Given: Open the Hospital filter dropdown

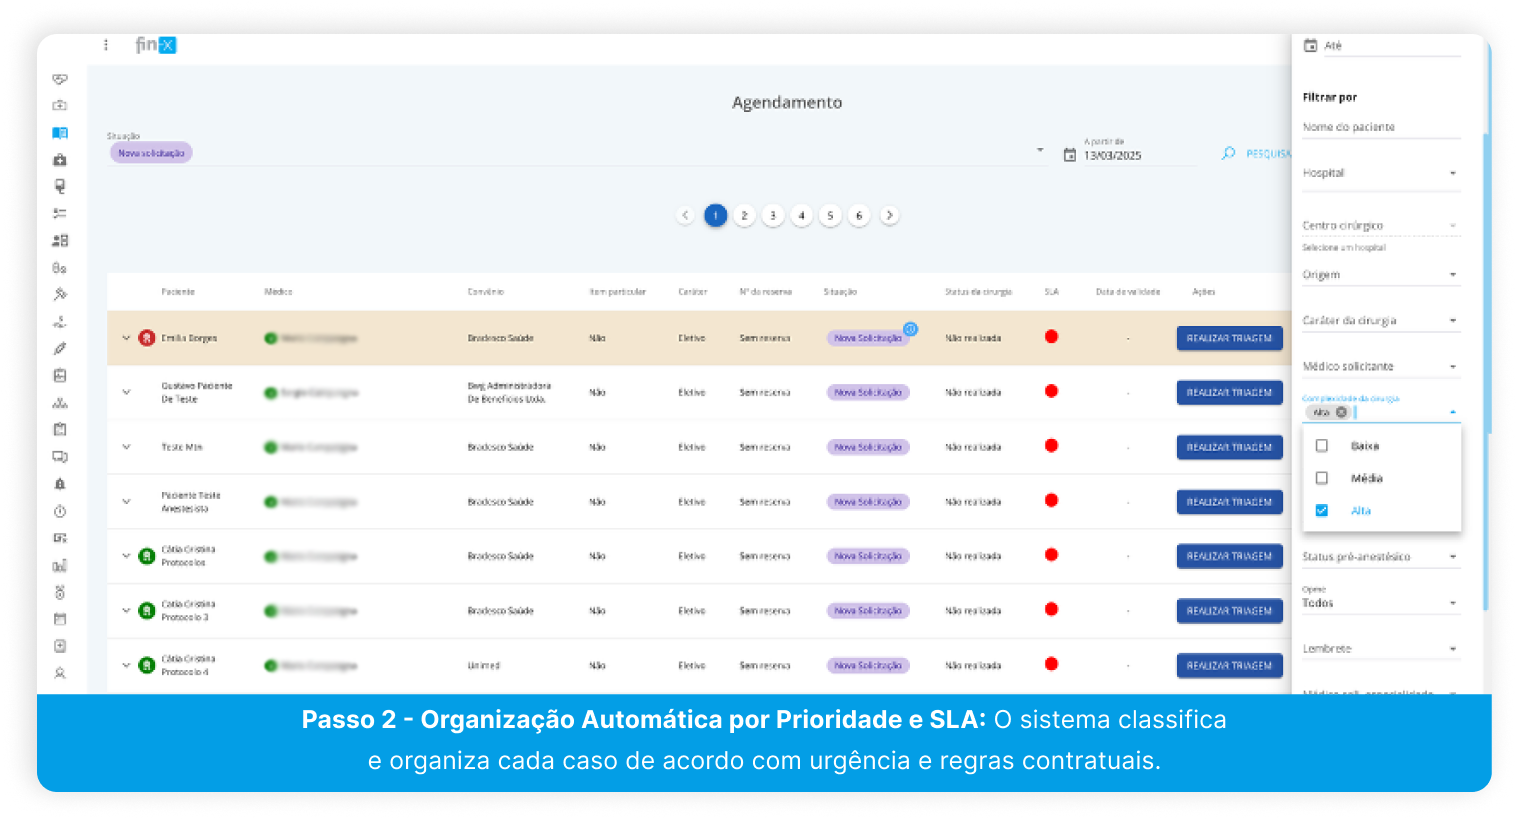Looking at the screenshot, I should tap(1380, 173).
